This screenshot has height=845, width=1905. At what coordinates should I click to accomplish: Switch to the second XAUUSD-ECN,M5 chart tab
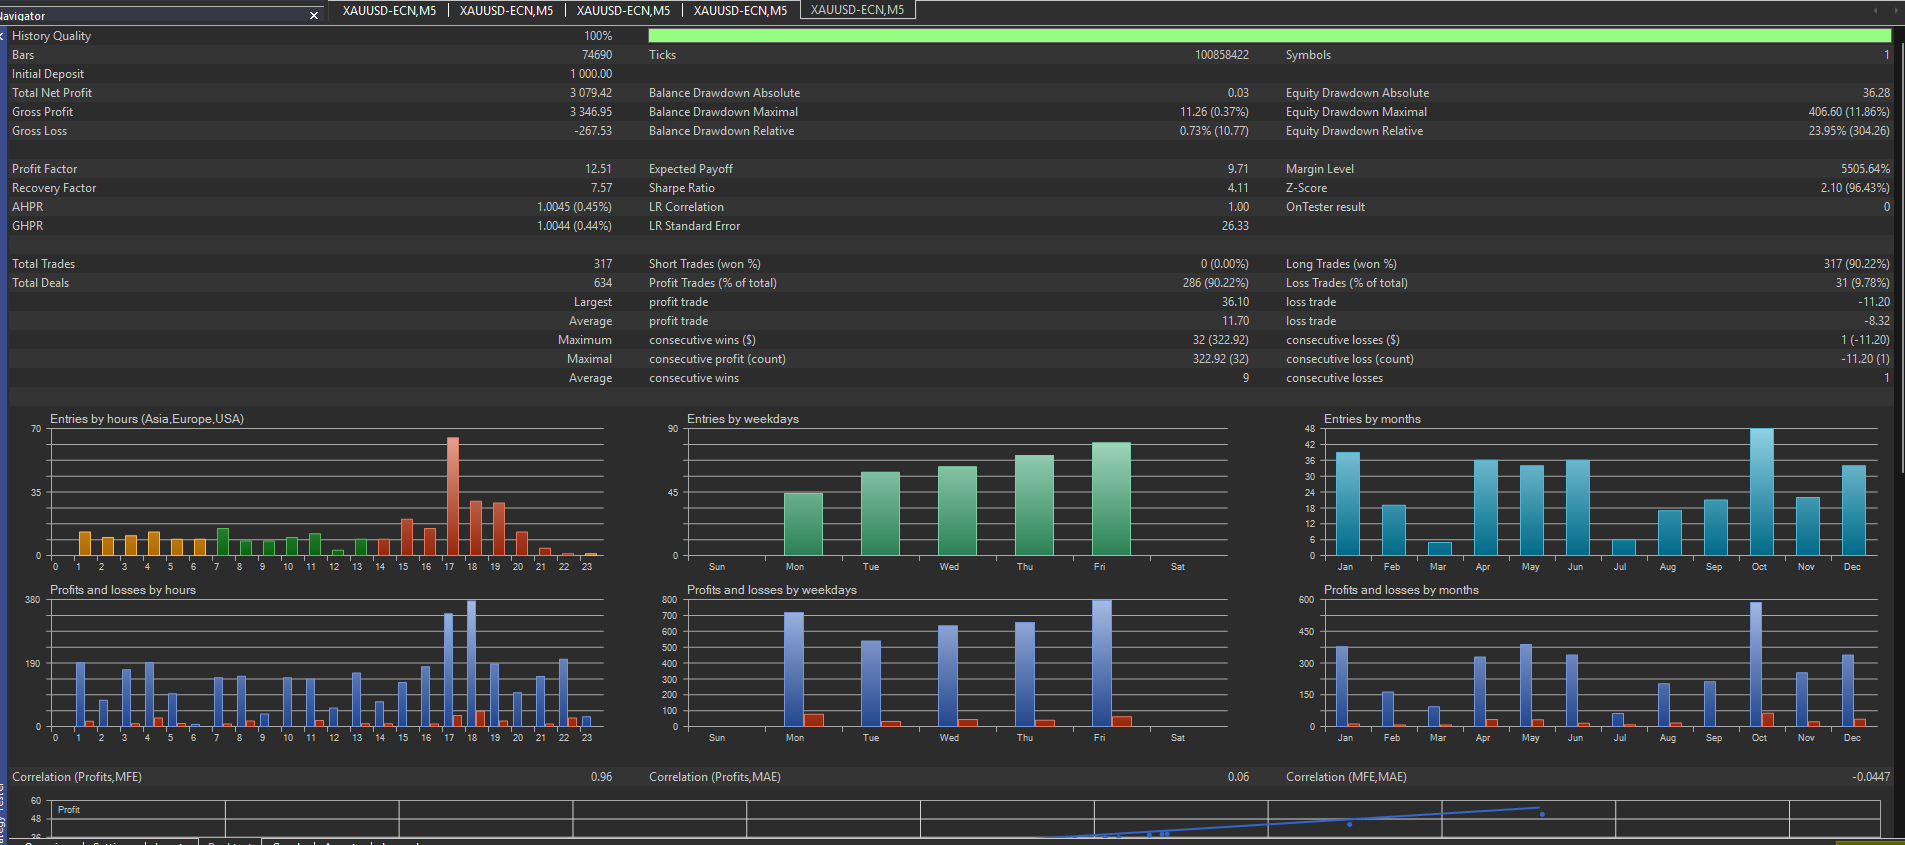pyautogui.click(x=506, y=11)
